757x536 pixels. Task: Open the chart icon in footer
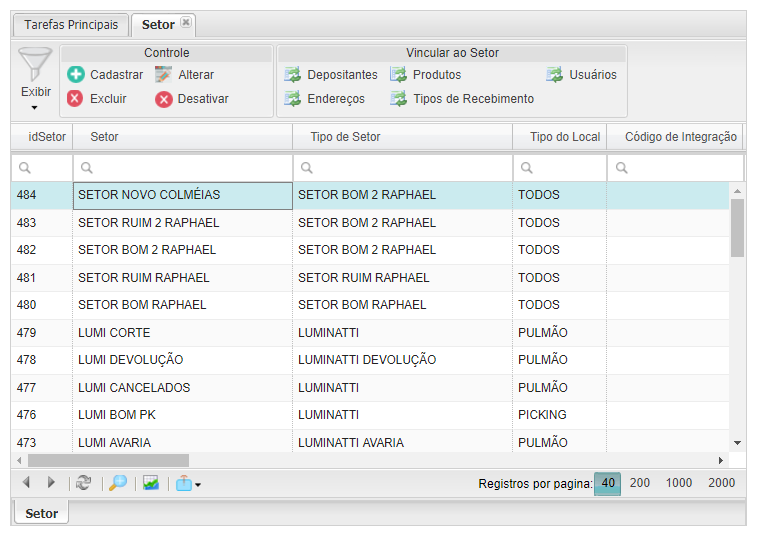click(151, 482)
